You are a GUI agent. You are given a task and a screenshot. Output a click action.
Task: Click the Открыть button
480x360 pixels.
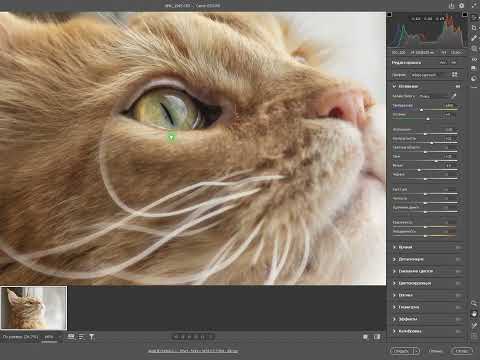point(401,351)
